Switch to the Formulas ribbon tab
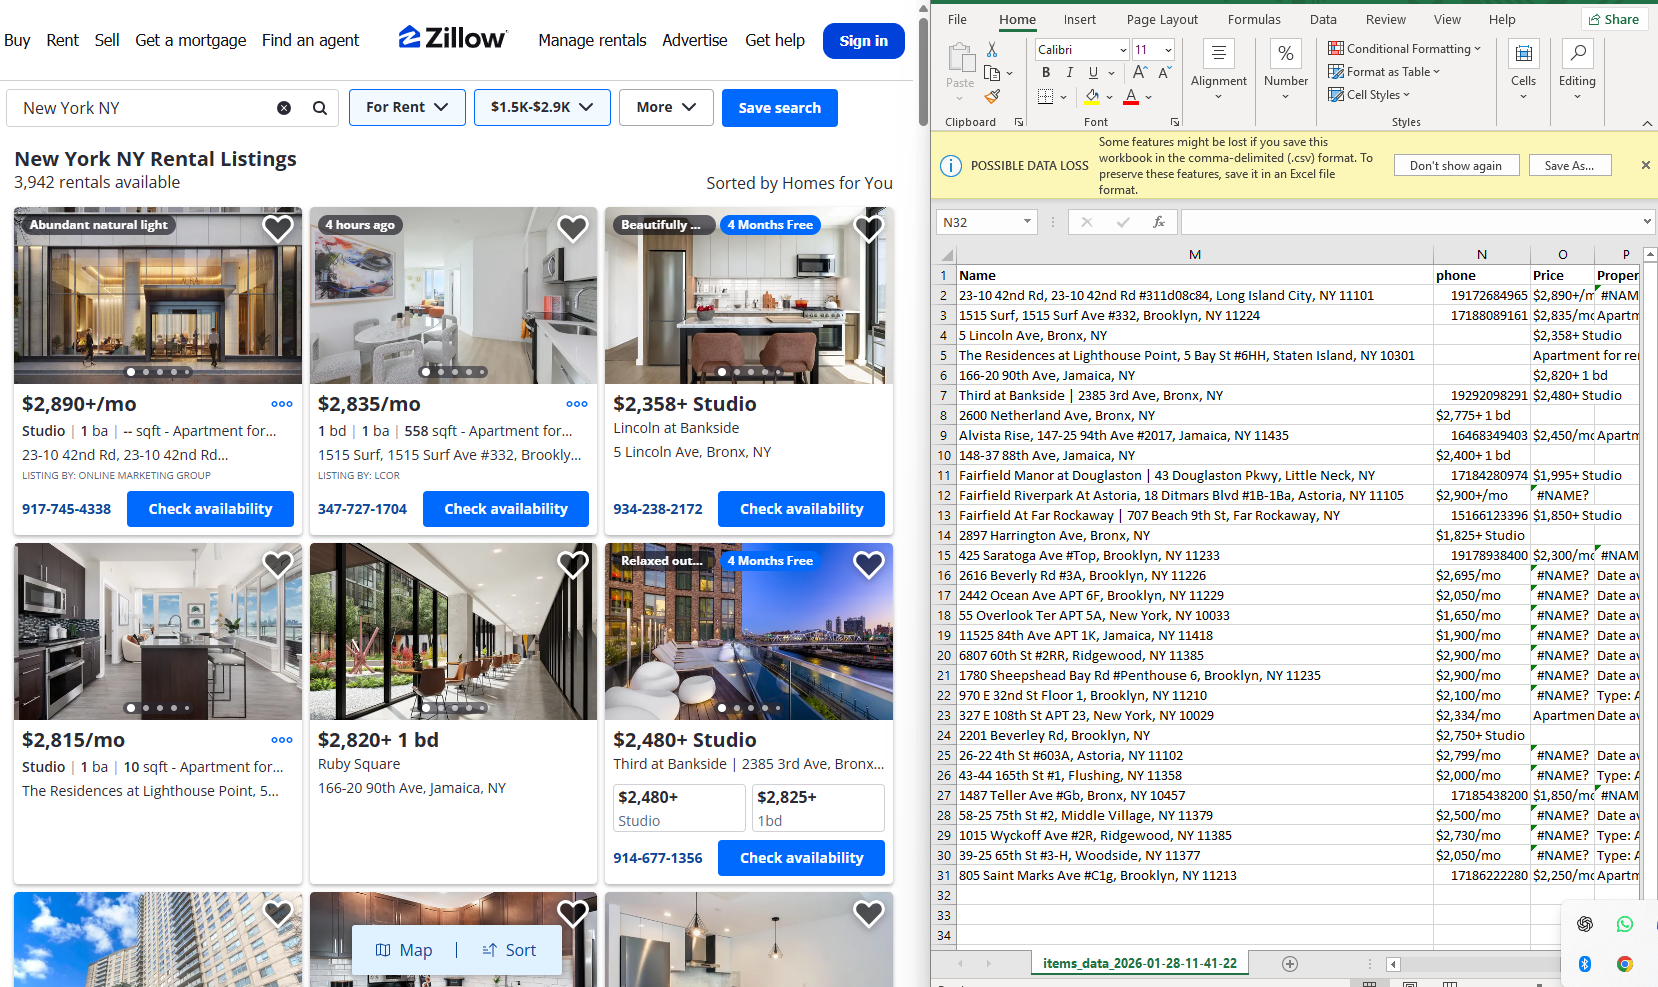Screen dimensions: 1658x987 (1254, 20)
